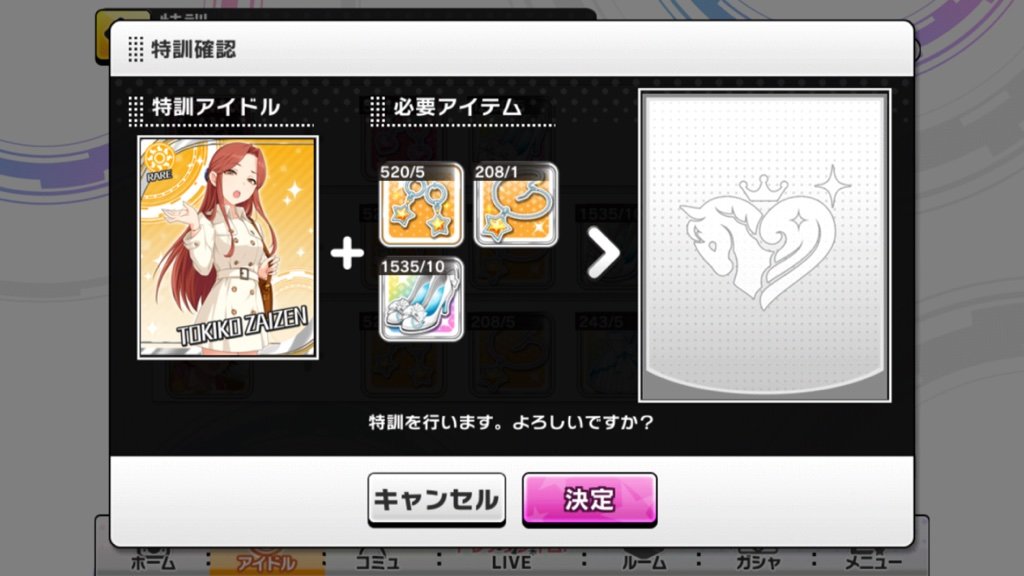The width and height of the screenshot is (1024, 576).
Task: Open the コミュ tab in bottom bar
Action: (377, 562)
